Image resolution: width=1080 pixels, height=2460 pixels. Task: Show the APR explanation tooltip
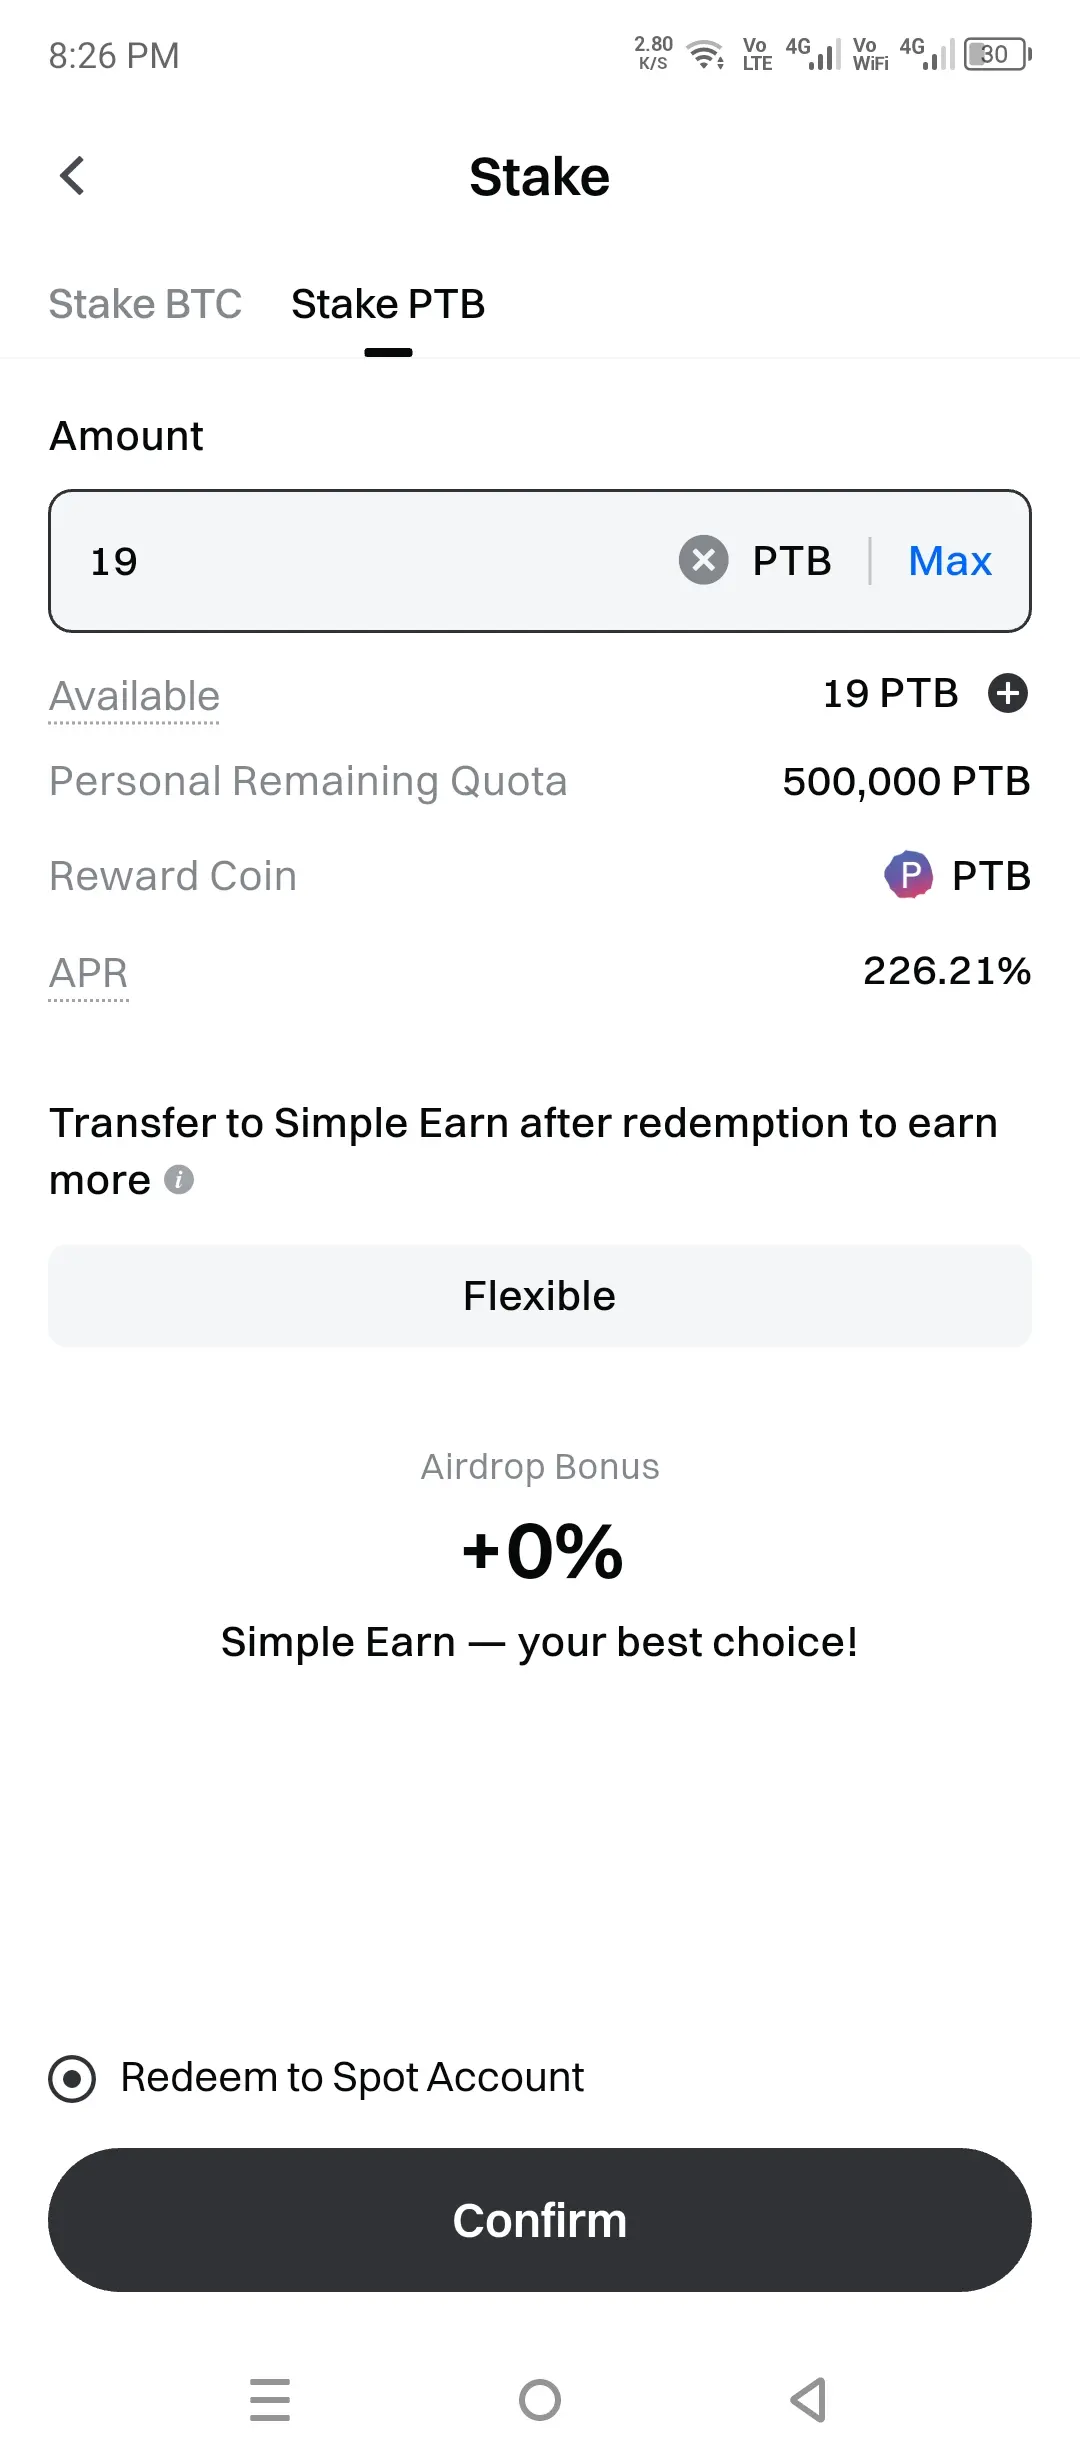[x=89, y=973]
